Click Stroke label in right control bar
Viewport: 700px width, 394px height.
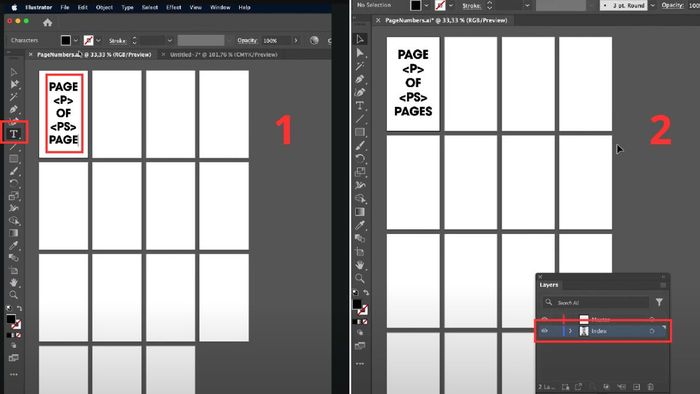point(471,5)
